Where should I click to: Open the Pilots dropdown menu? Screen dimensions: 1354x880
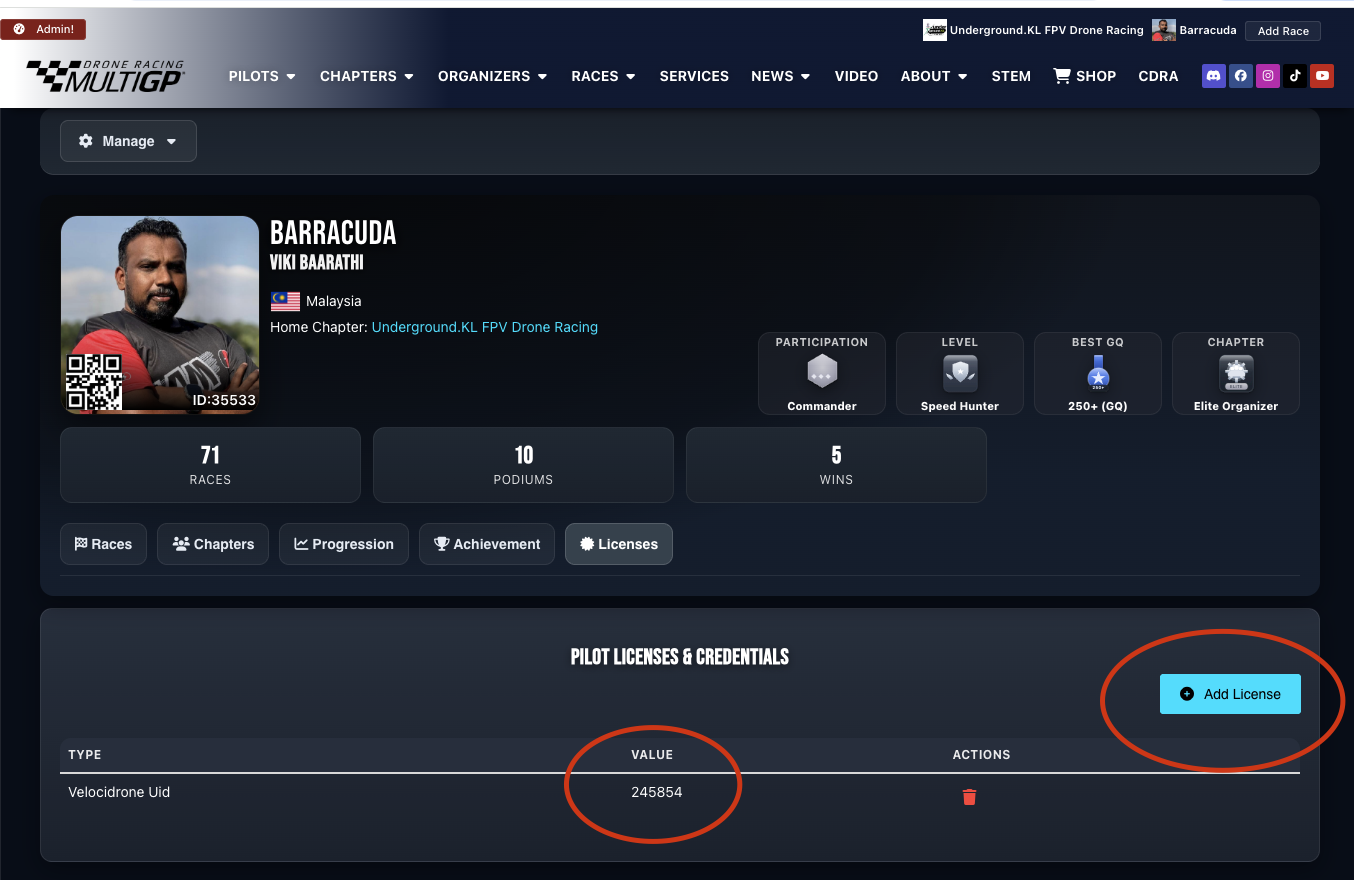[x=262, y=76]
